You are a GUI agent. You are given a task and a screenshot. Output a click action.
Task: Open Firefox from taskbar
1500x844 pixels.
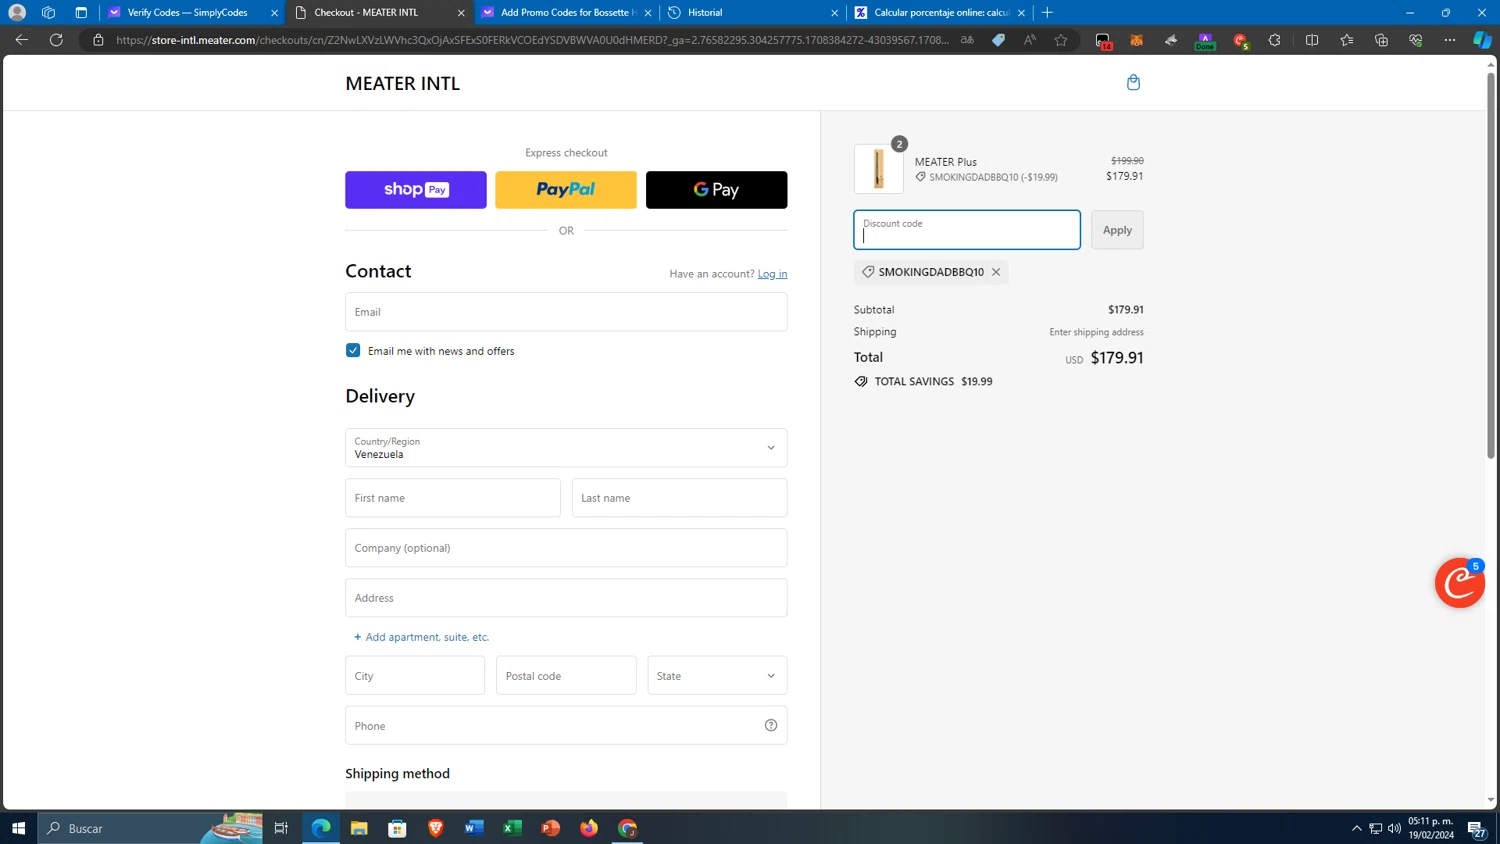point(589,828)
